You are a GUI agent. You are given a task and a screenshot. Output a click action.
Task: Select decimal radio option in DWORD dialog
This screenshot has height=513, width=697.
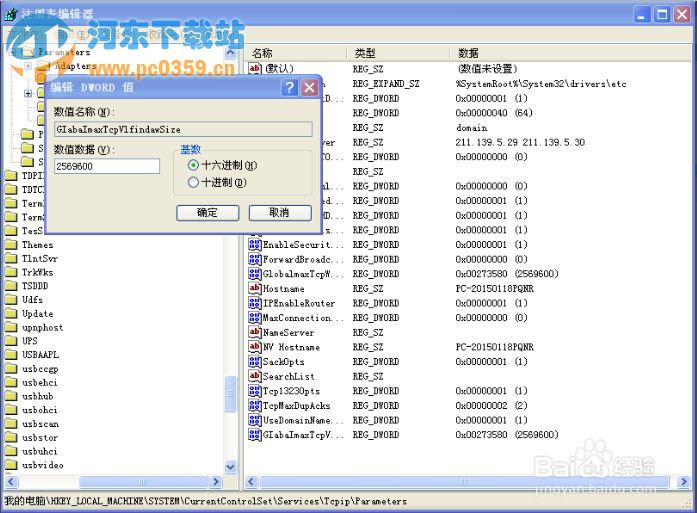193,182
